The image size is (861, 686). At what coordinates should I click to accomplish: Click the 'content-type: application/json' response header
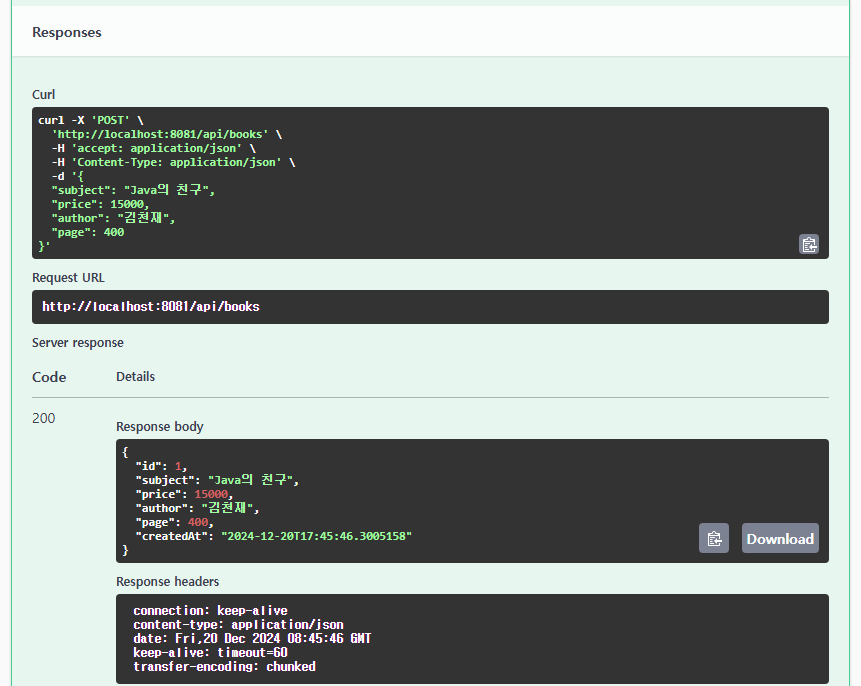coord(238,624)
